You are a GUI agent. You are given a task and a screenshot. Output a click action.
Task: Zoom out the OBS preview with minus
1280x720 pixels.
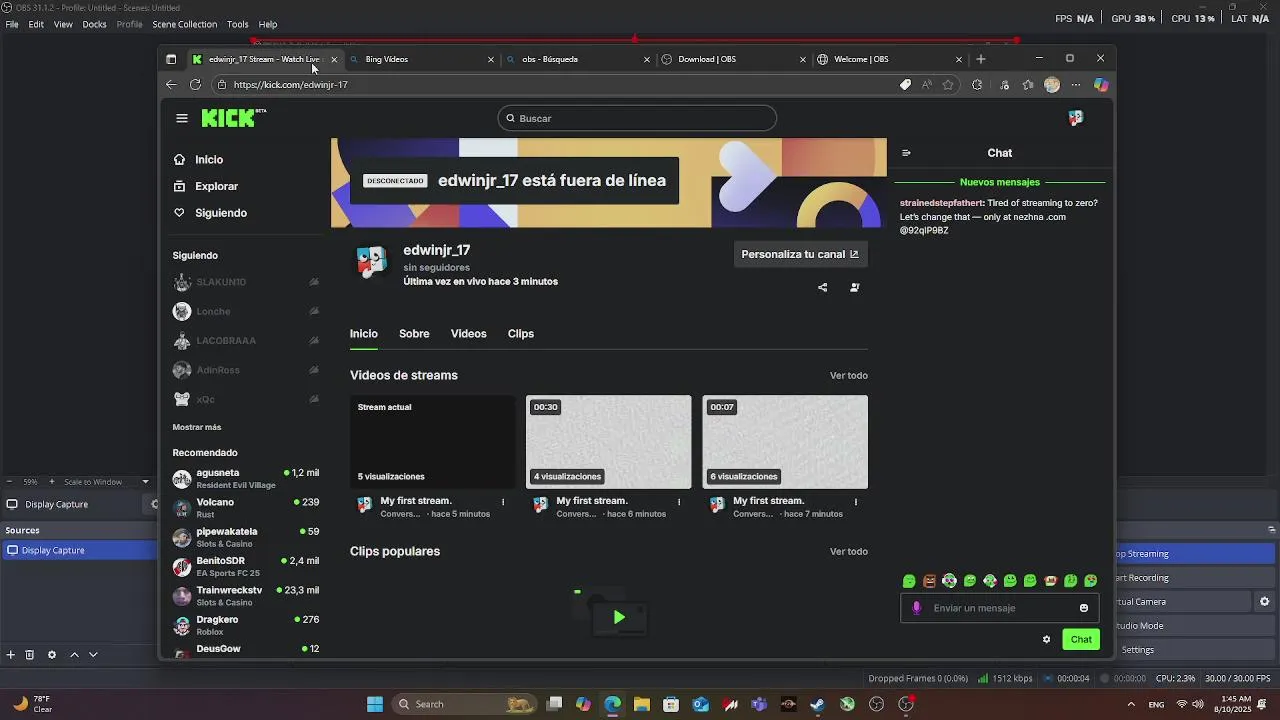coord(11,482)
